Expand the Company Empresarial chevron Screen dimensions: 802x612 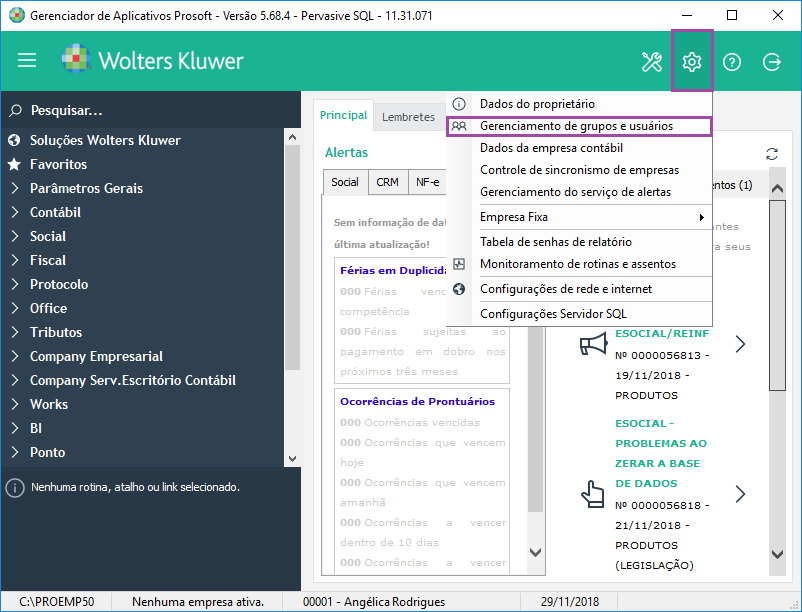(15, 356)
